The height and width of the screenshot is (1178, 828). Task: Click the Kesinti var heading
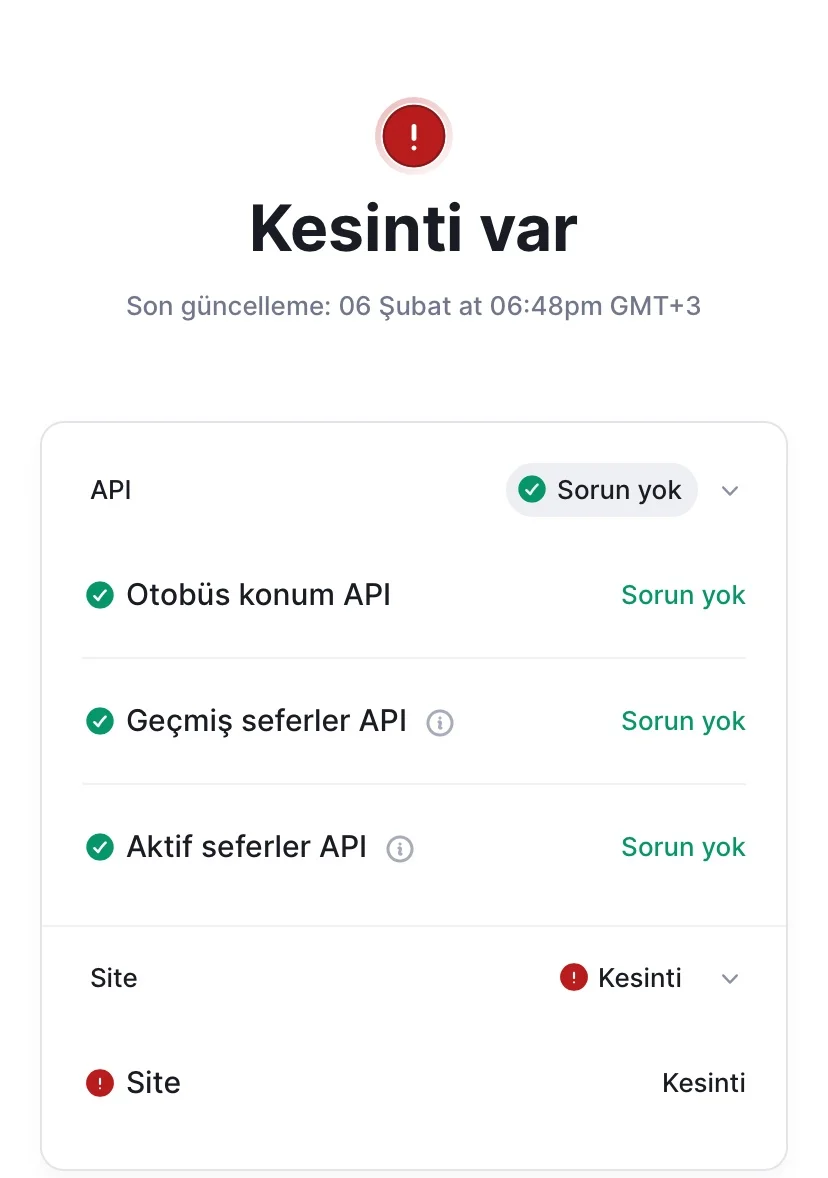(x=413, y=228)
